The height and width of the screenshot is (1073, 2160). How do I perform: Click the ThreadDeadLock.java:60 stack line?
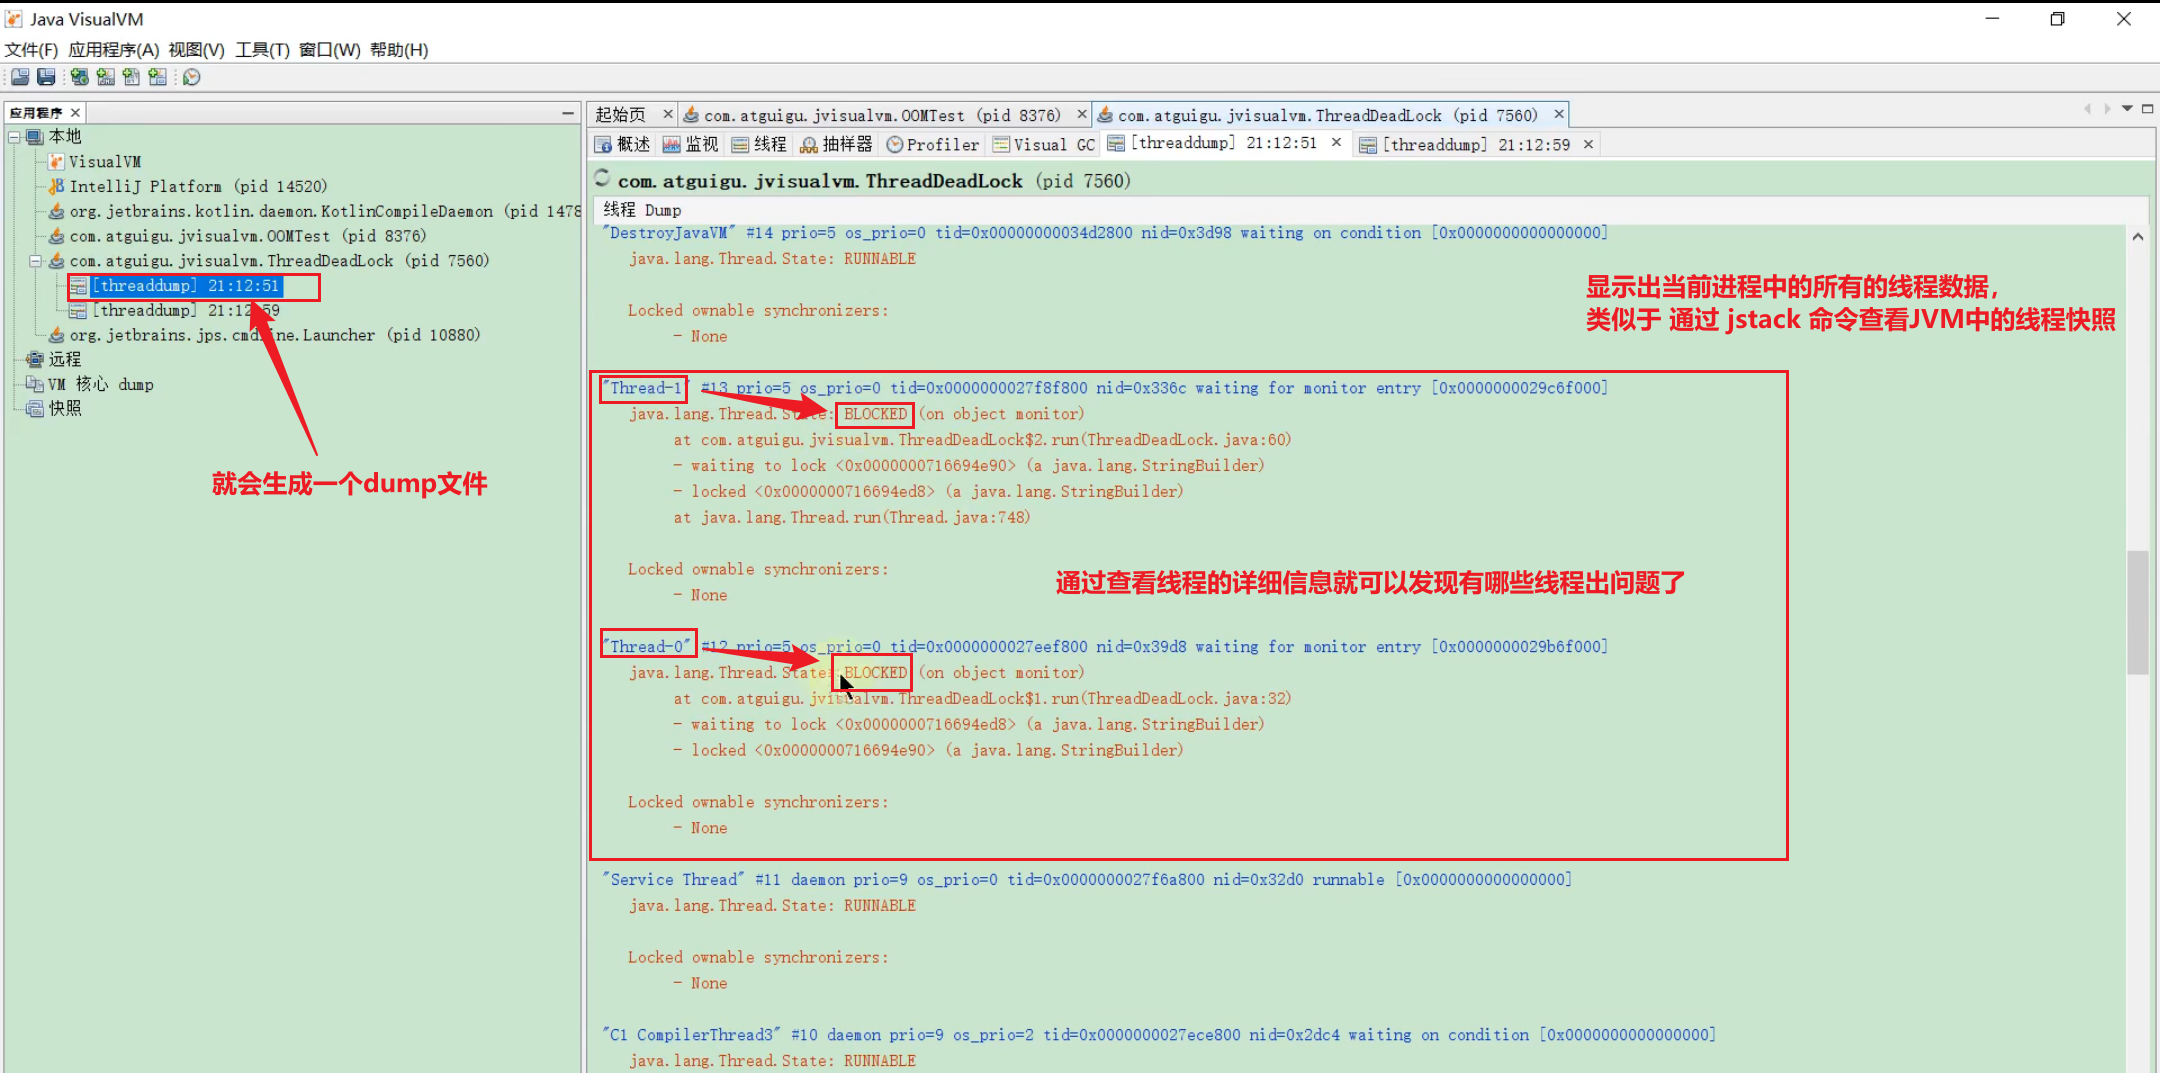(x=982, y=440)
